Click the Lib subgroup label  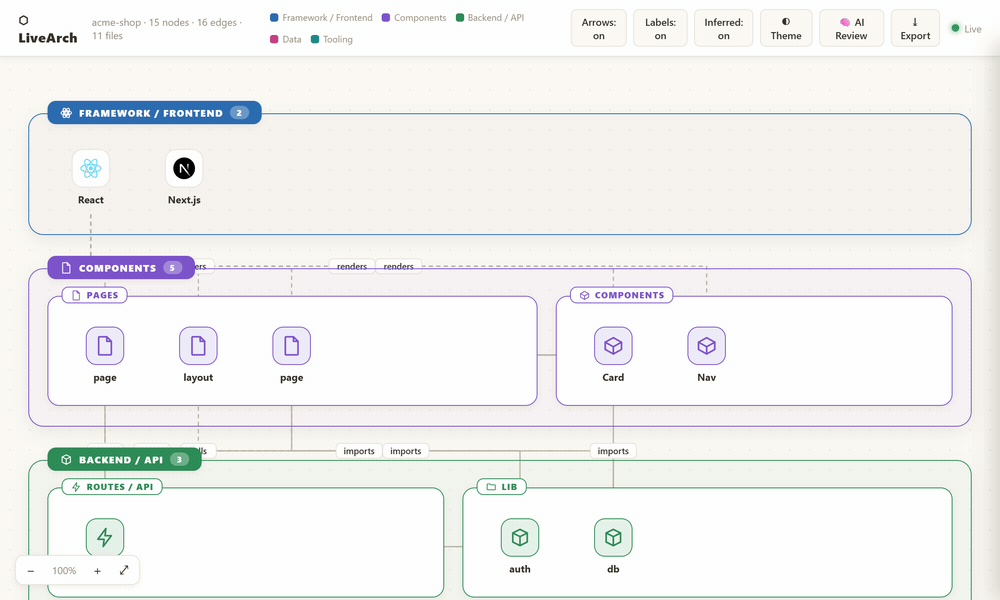[502, 487]
